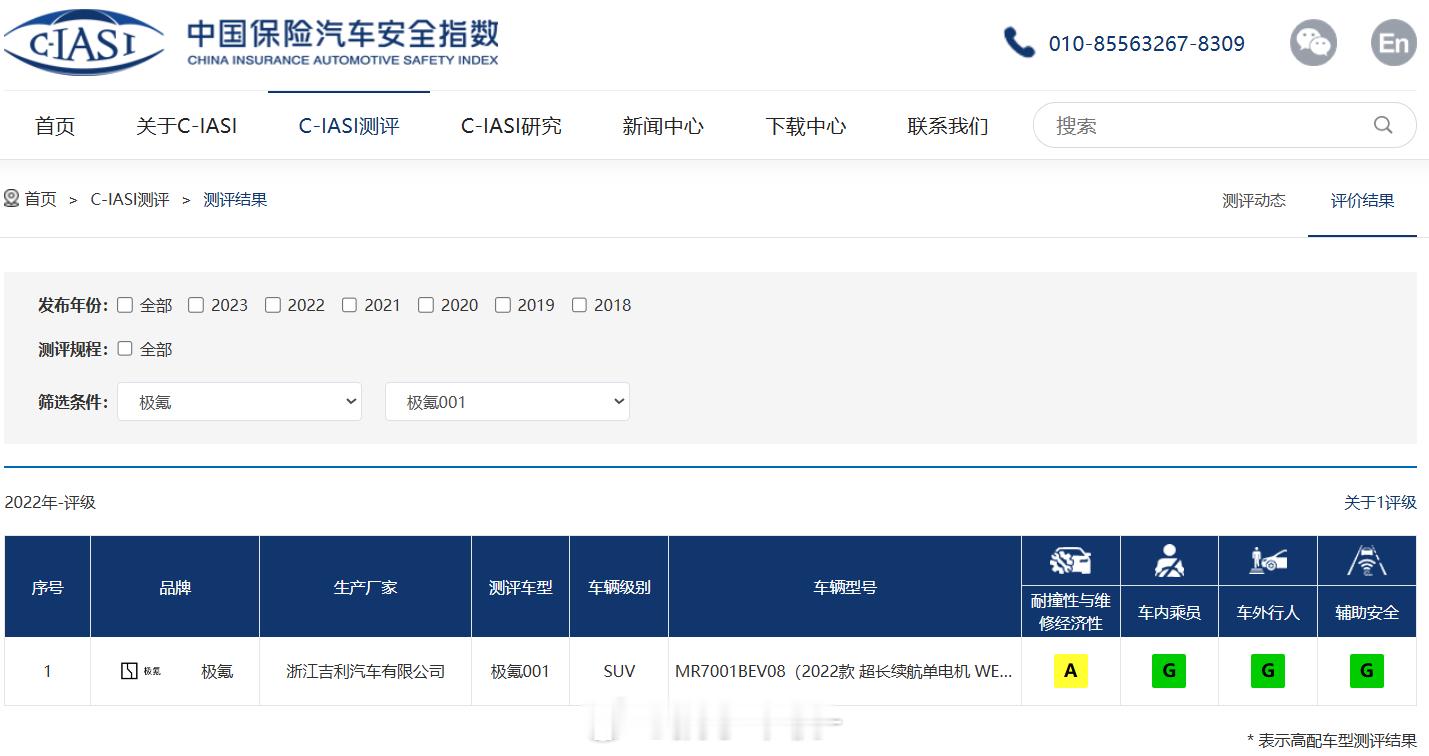Check the 全部 year checkbox

click(x=125, y=305)
